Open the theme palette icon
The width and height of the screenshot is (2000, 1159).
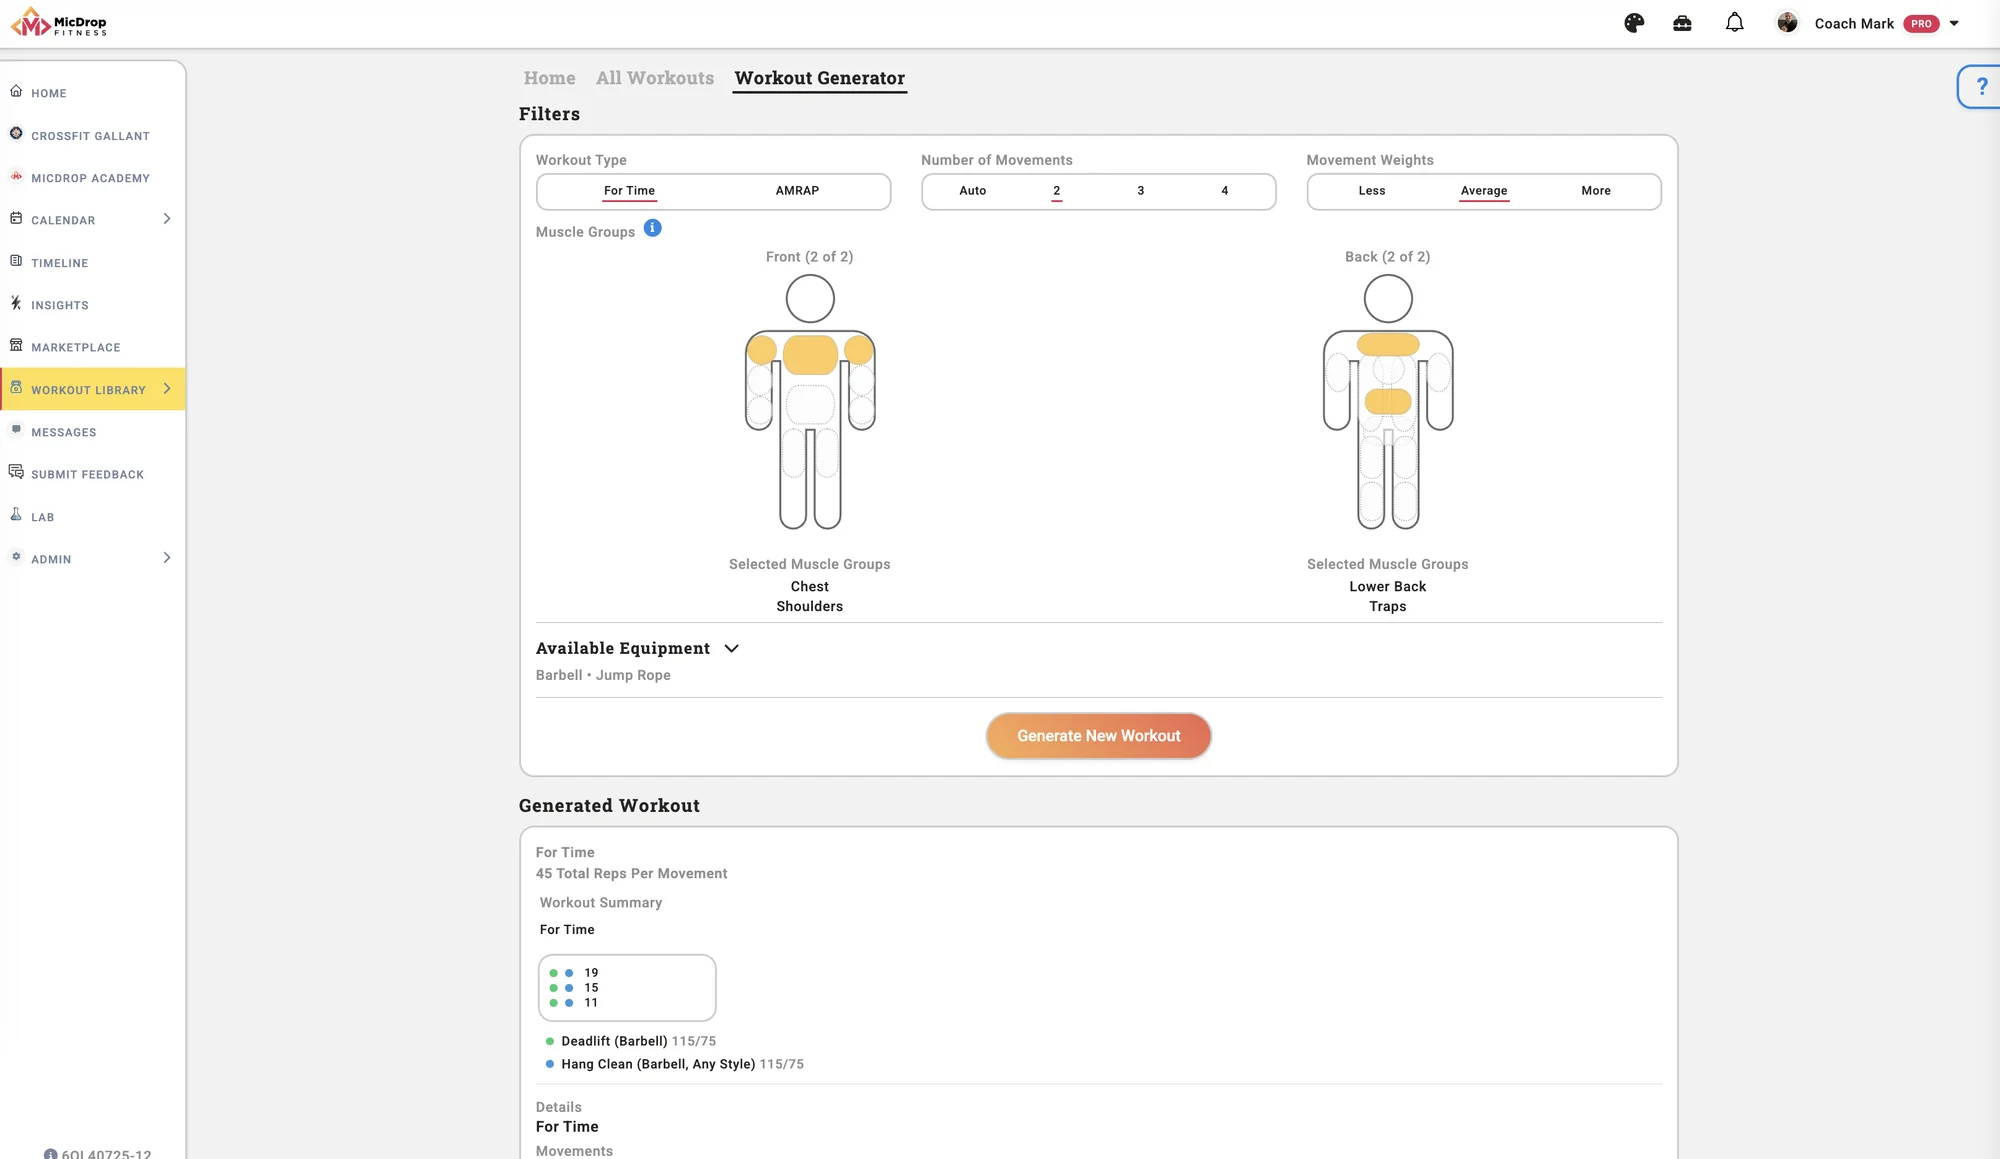(1634, 23)
